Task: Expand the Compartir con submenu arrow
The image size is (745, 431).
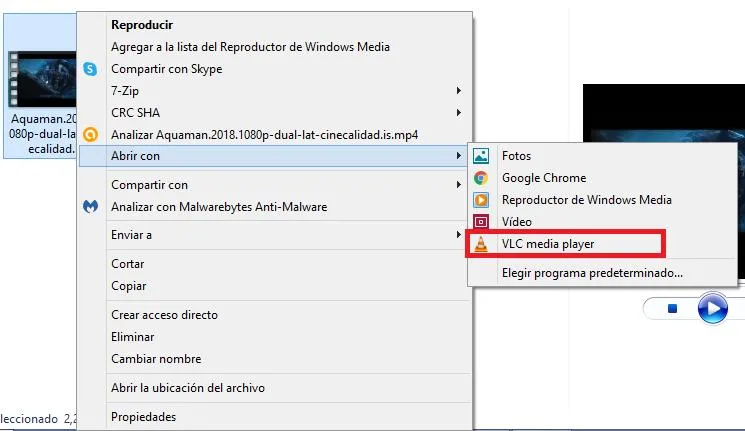Action: 458,185
